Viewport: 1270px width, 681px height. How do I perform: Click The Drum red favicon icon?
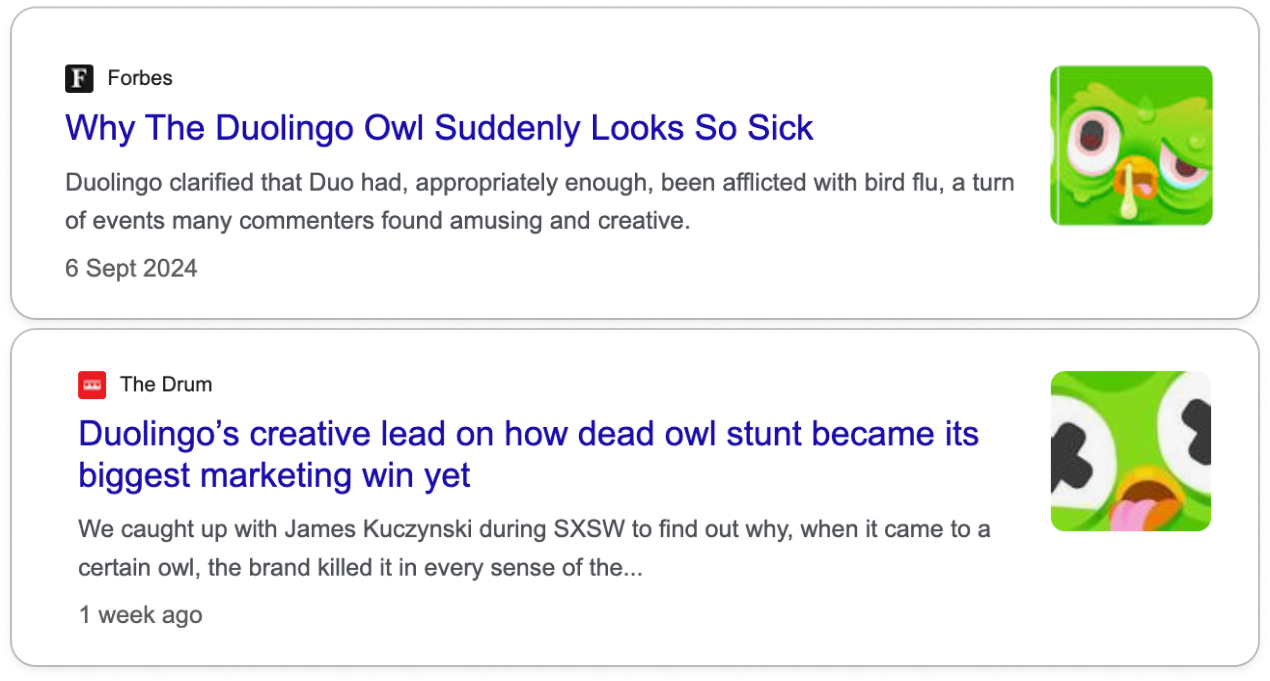click(x=92, y=384)
